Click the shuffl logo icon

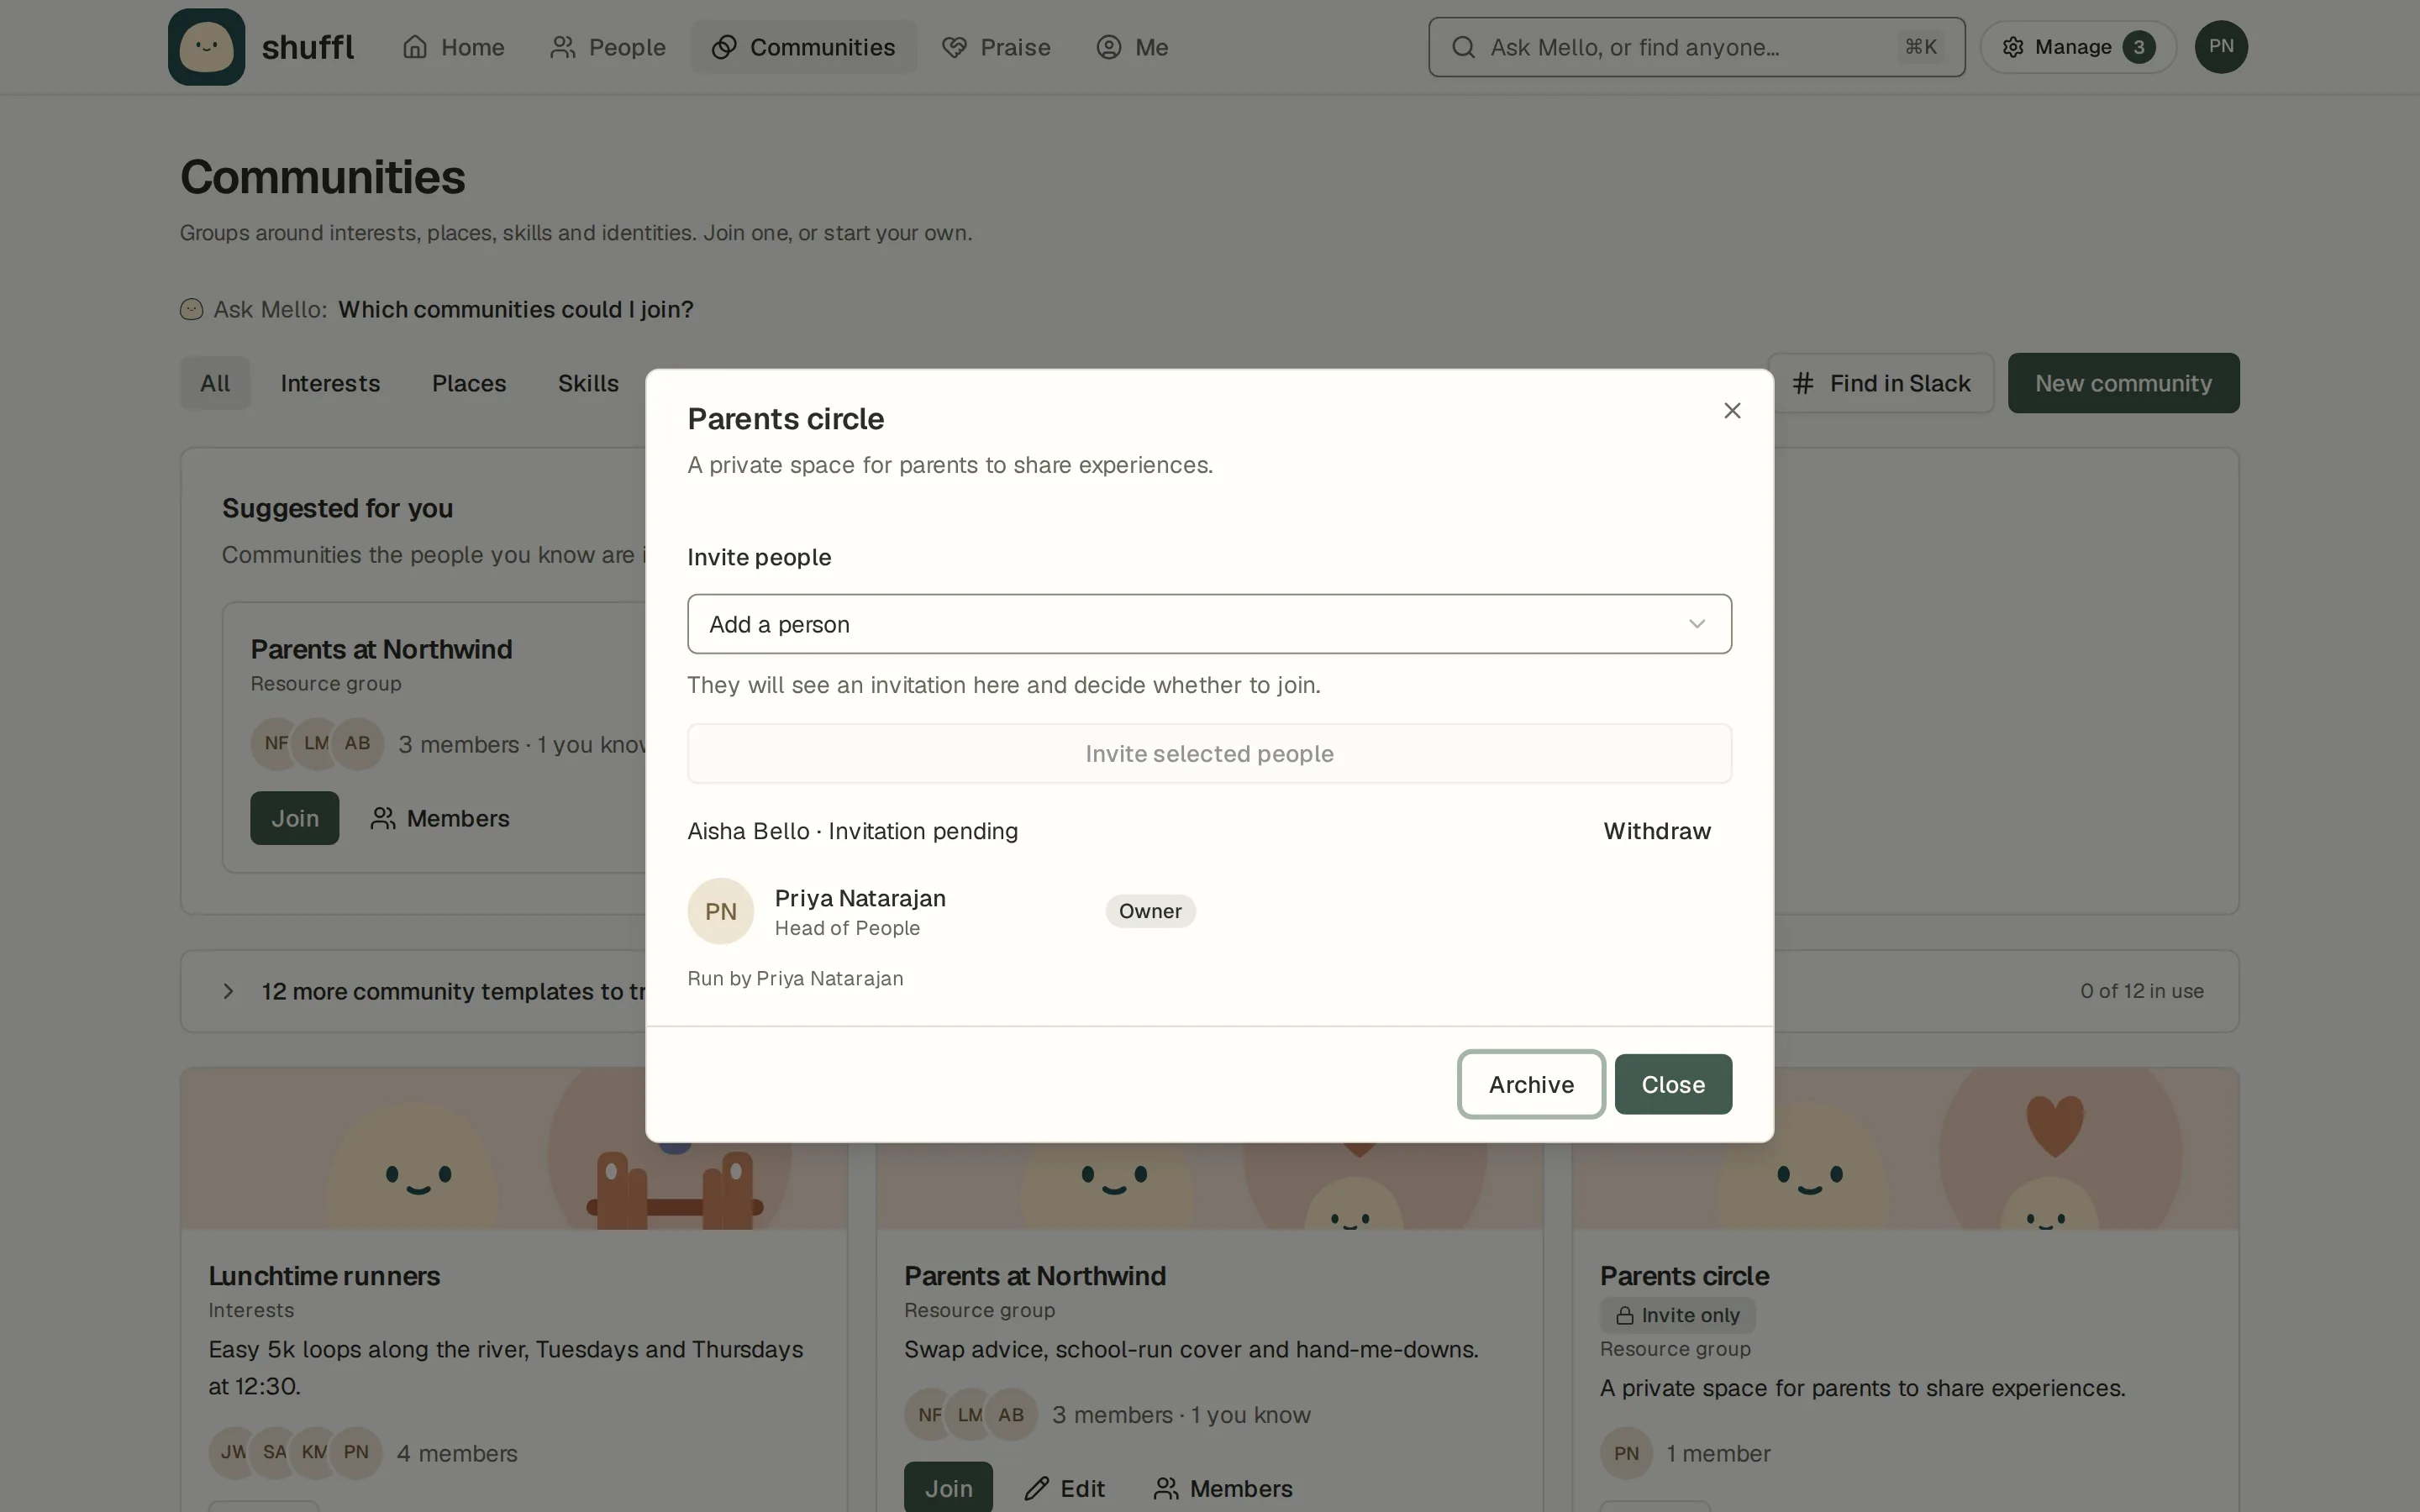coord(206,47)
